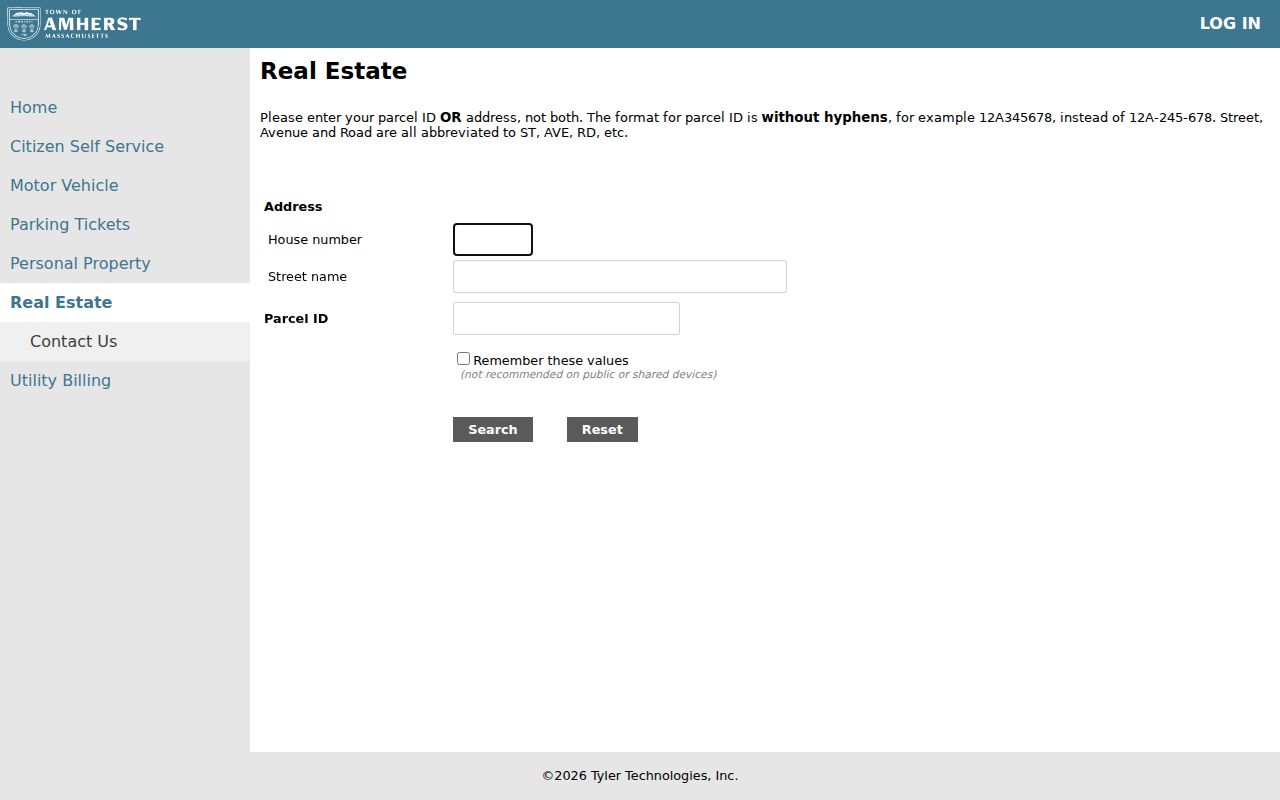The height and width of the screenshot is (800, 1280).
Task: Click the 'Street name' label
Action: click(x=307, y=277)
